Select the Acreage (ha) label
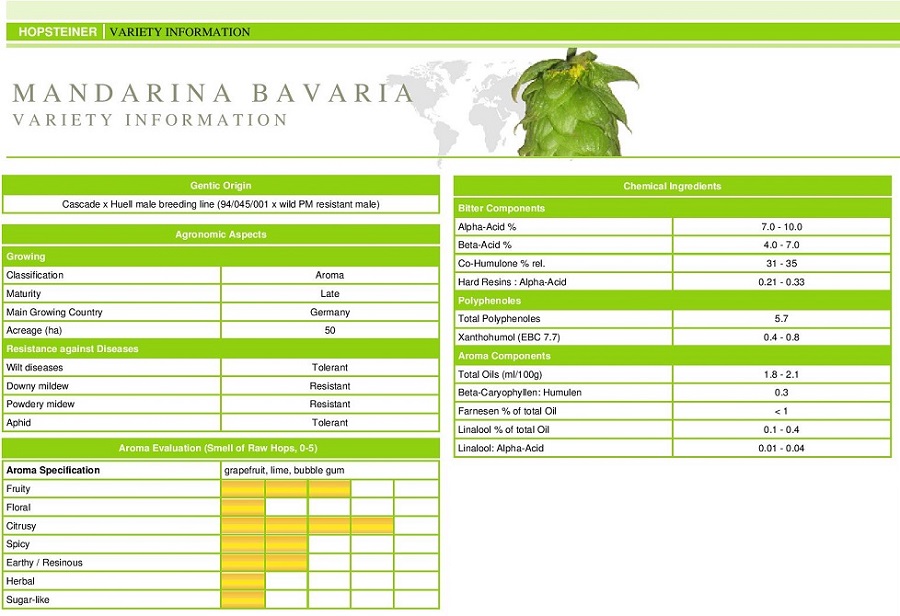900x616 pixels. tap(34, 331)
